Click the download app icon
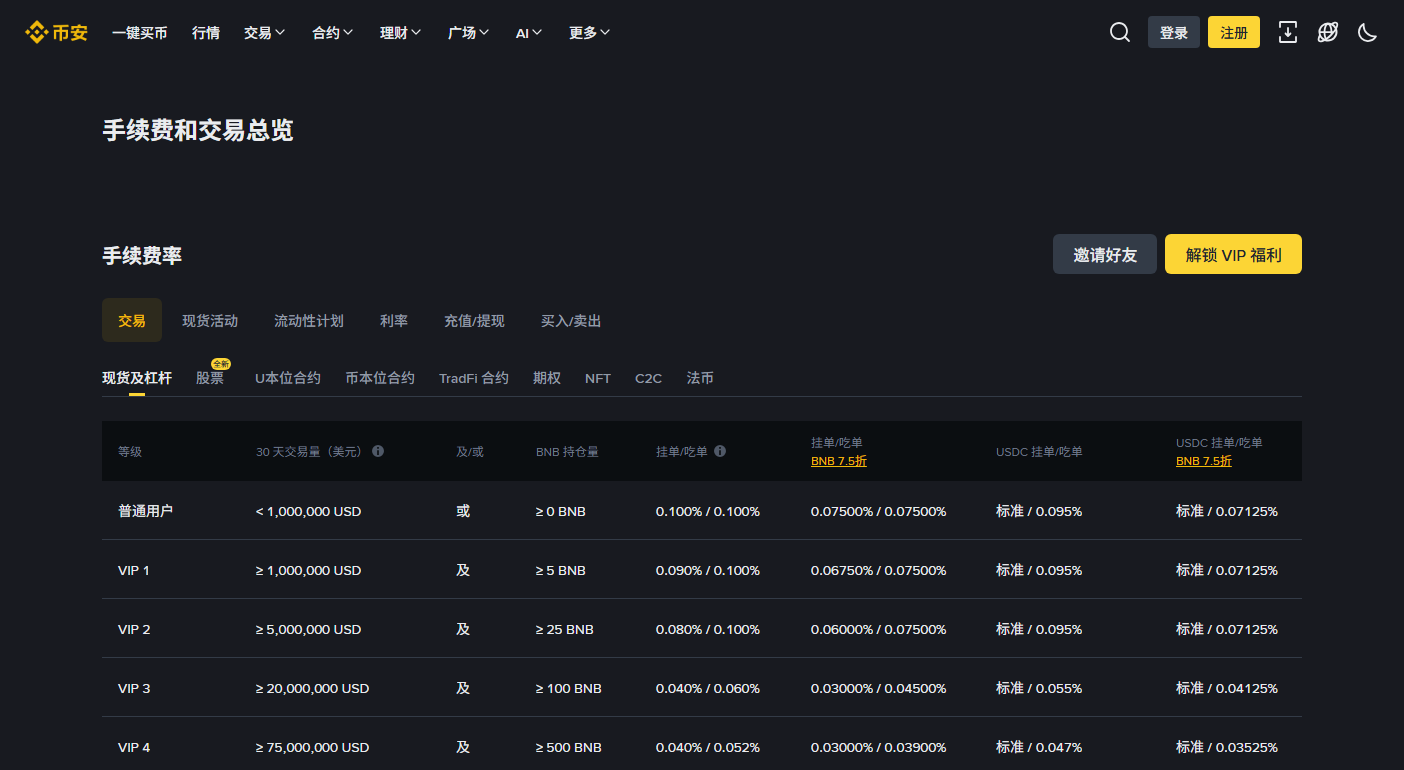Viewport: 1404px width, 770px height. (1288, 33)
